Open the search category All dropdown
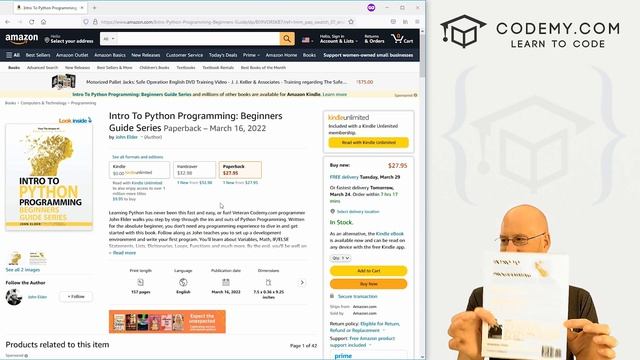640x360 pixels. pos(108,39)
